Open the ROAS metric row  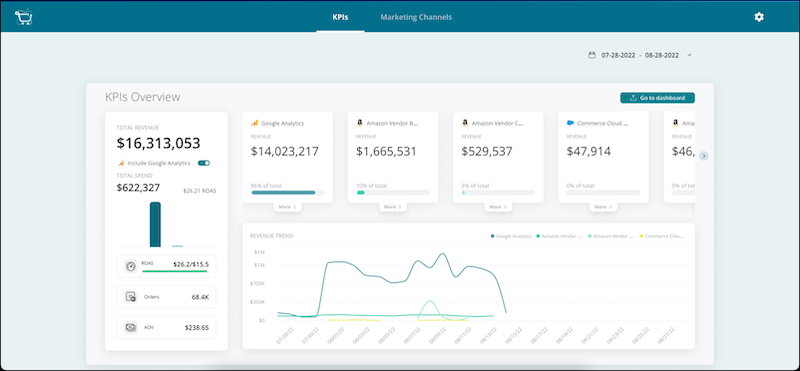tap(166, 266)
